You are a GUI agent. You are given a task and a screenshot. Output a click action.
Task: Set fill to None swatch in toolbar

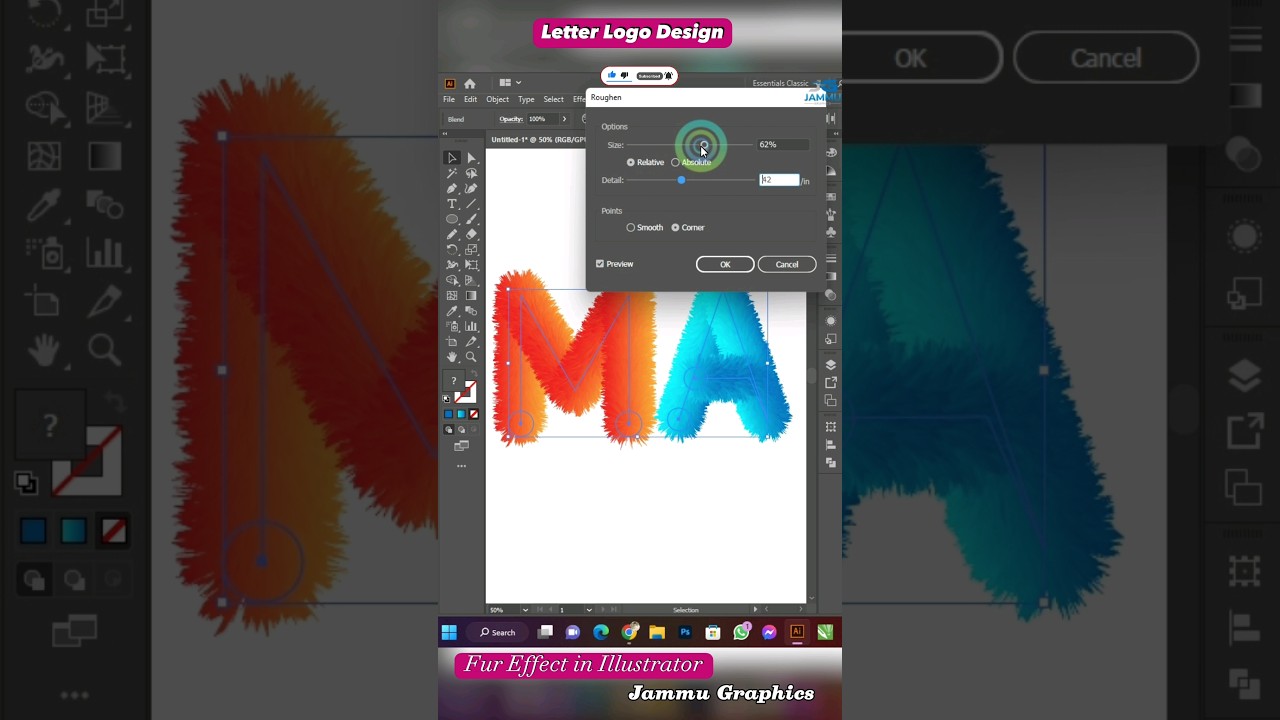coord(473,414)
